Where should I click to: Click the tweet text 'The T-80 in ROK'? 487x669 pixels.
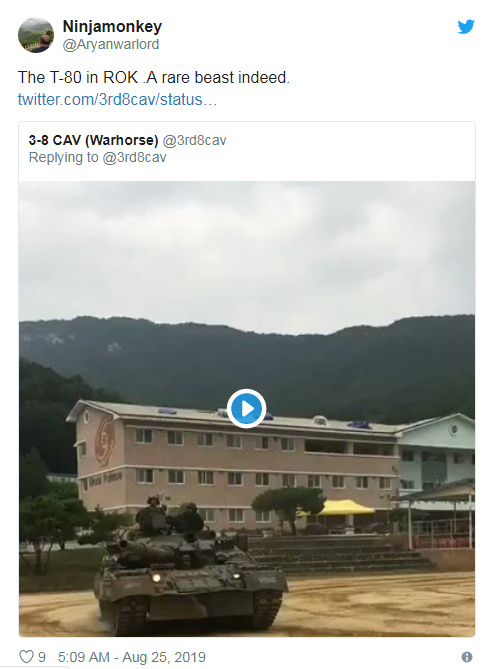(x=78, y=78)
